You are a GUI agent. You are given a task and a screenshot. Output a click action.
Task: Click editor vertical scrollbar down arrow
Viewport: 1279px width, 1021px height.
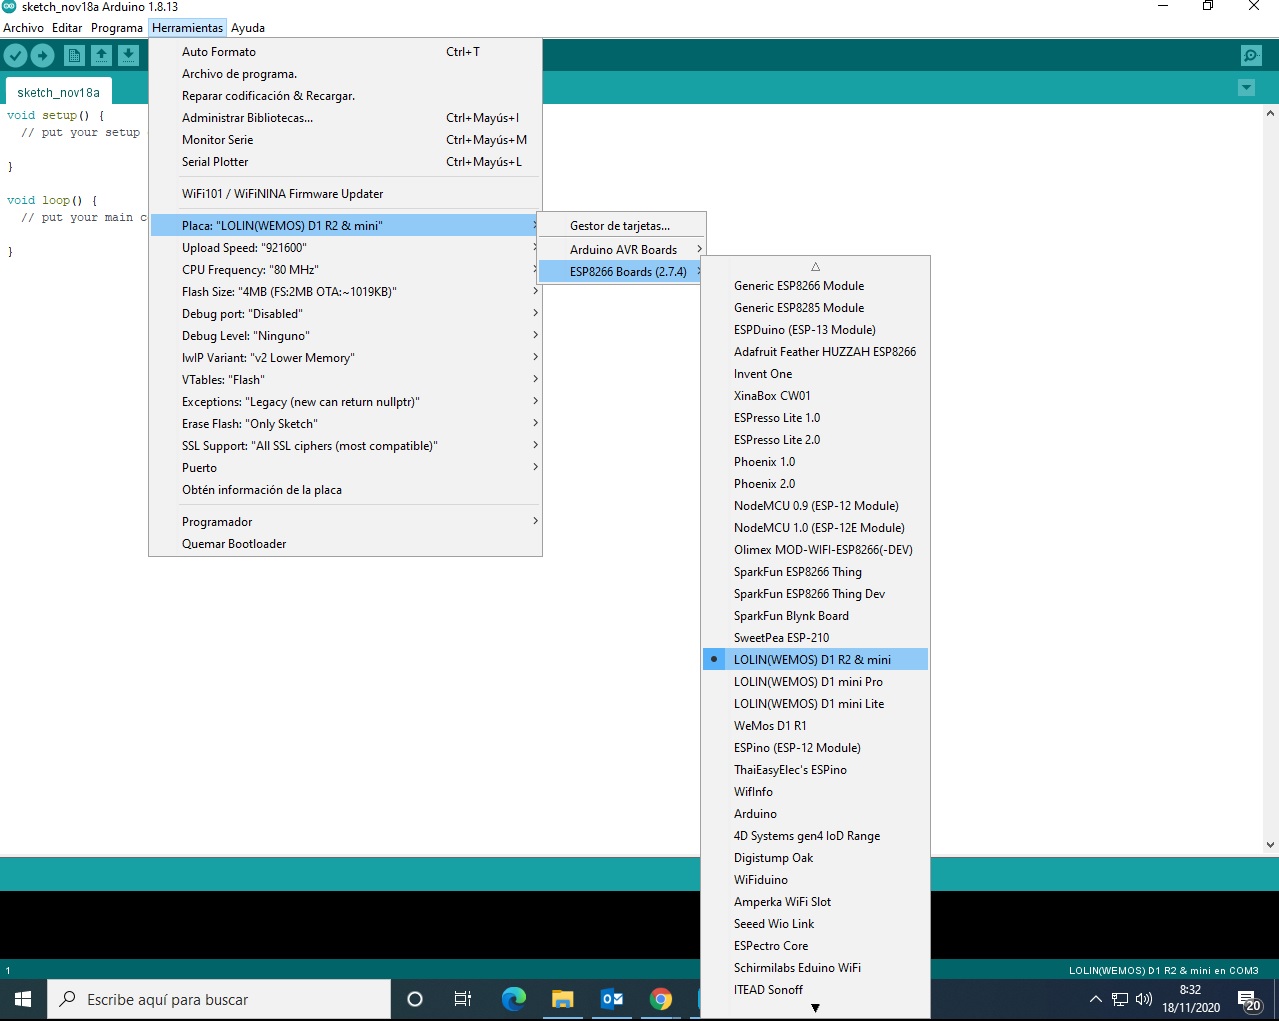(1271, 845)
